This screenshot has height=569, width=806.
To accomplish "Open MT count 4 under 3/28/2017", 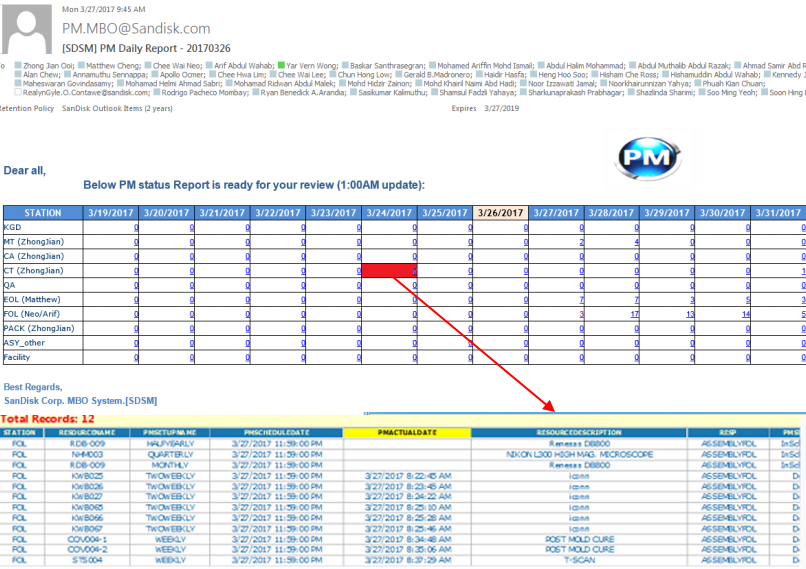I will click(635, 243).
